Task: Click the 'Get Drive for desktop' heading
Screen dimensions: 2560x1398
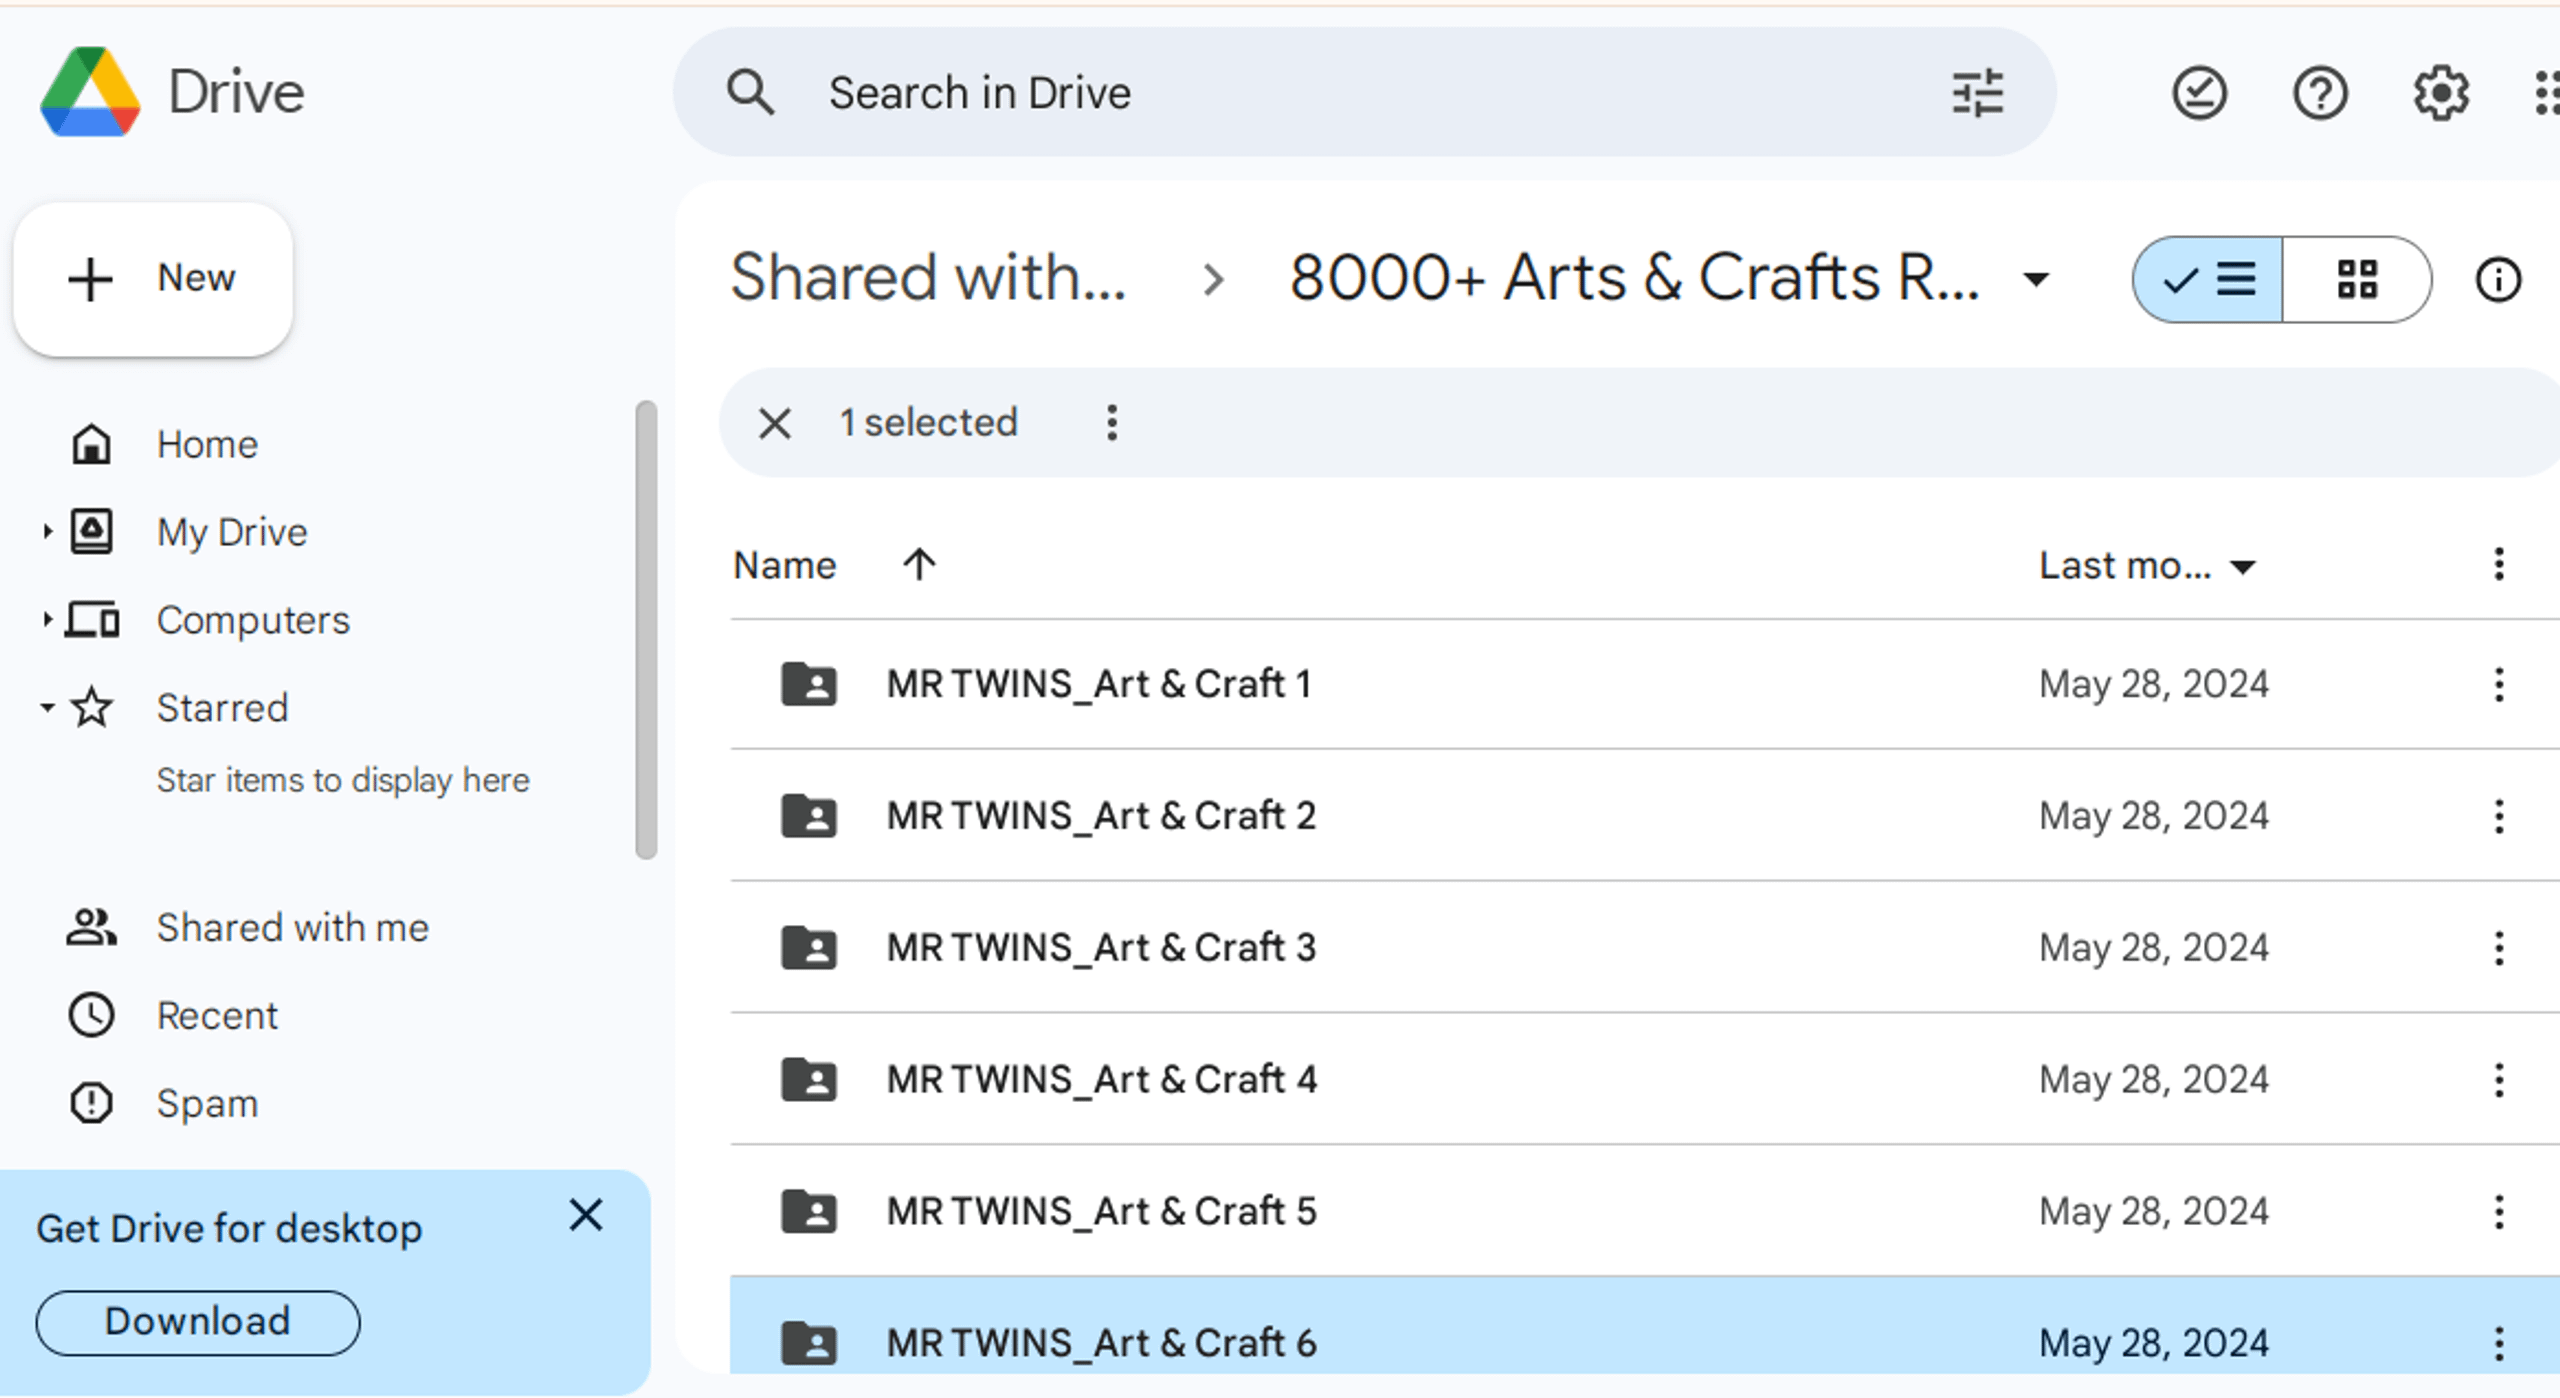Action: pyautogui.click(x=229, y=1229)
